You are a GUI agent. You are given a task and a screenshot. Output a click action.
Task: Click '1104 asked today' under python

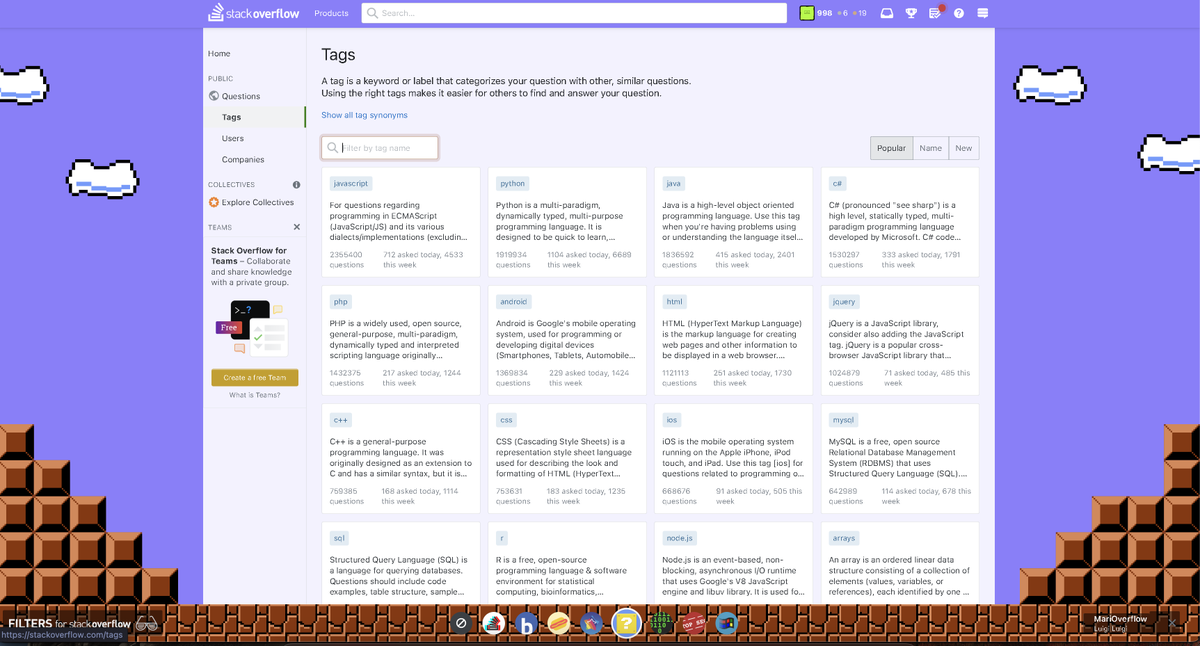[x=579, y=255]
